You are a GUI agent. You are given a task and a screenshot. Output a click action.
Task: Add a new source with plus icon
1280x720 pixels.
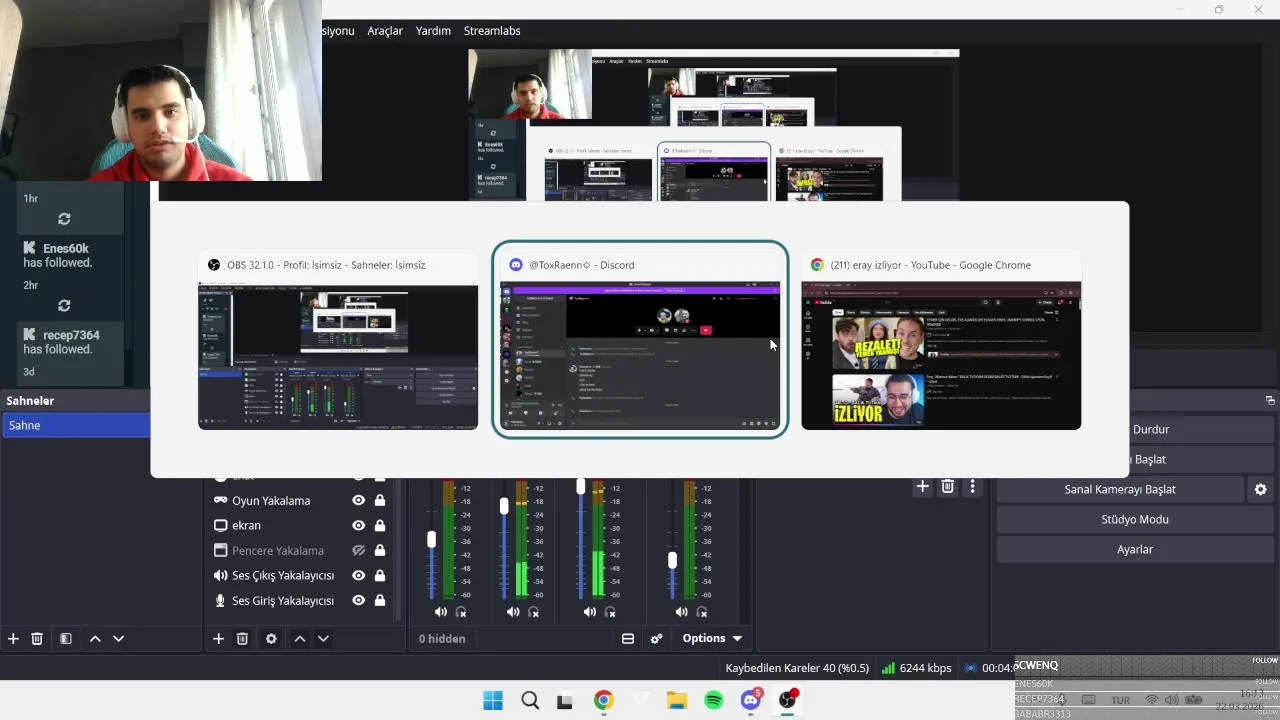coord(218,638)
